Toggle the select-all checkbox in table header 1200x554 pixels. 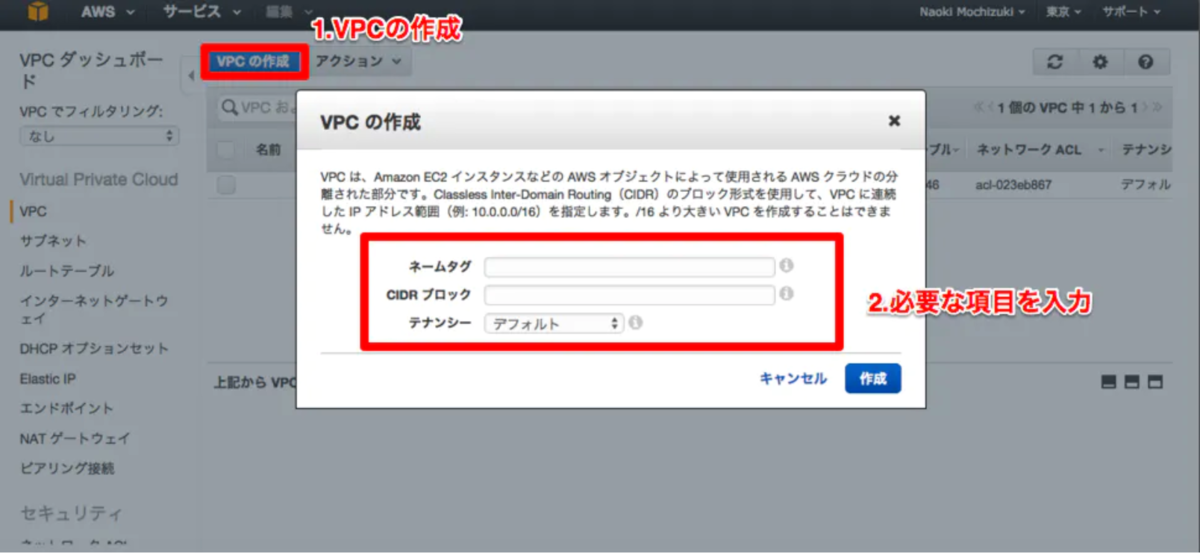226,150
